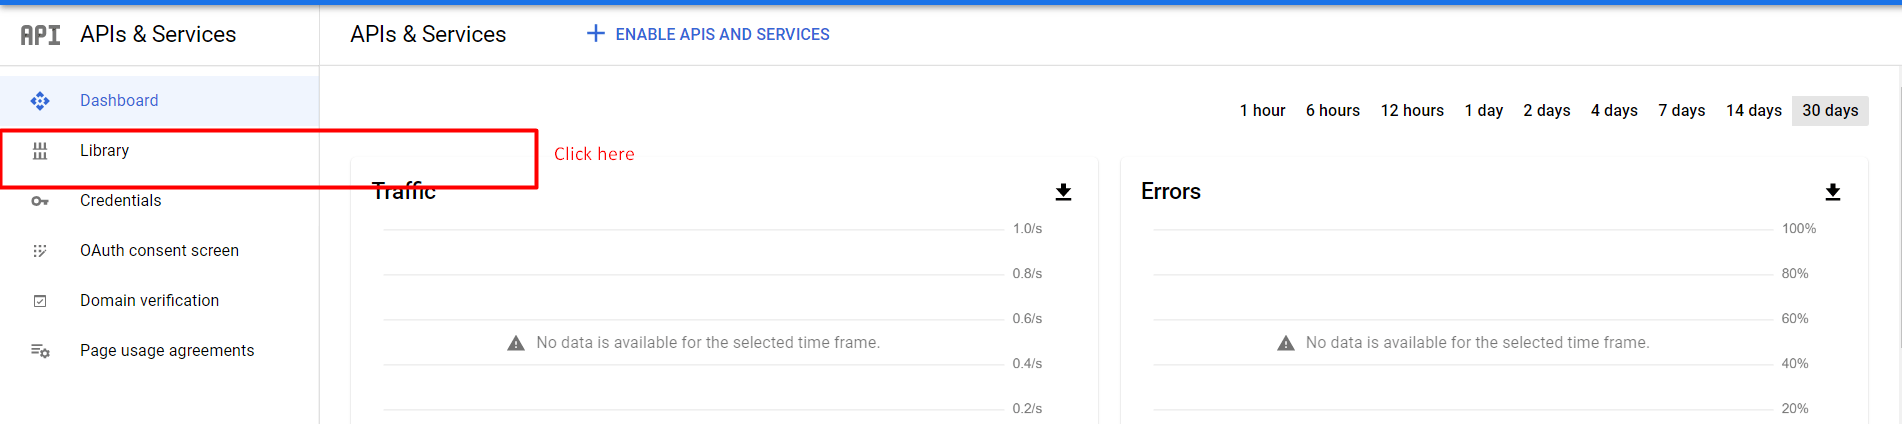Select the 1 hour time range
The image size is (1902, 424).
coord(1262,111)
